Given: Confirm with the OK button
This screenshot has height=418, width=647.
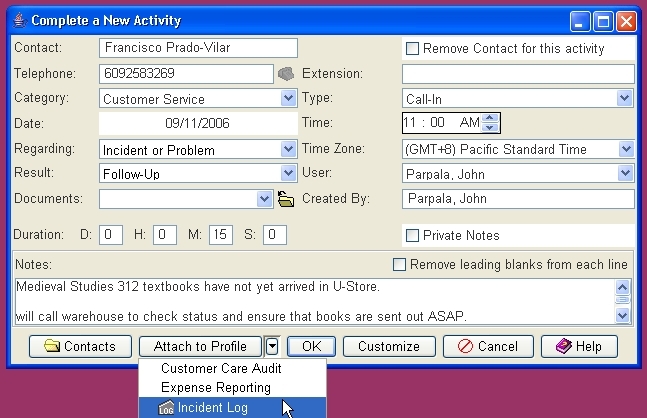Looking at the screenshot, I should 312,346.
